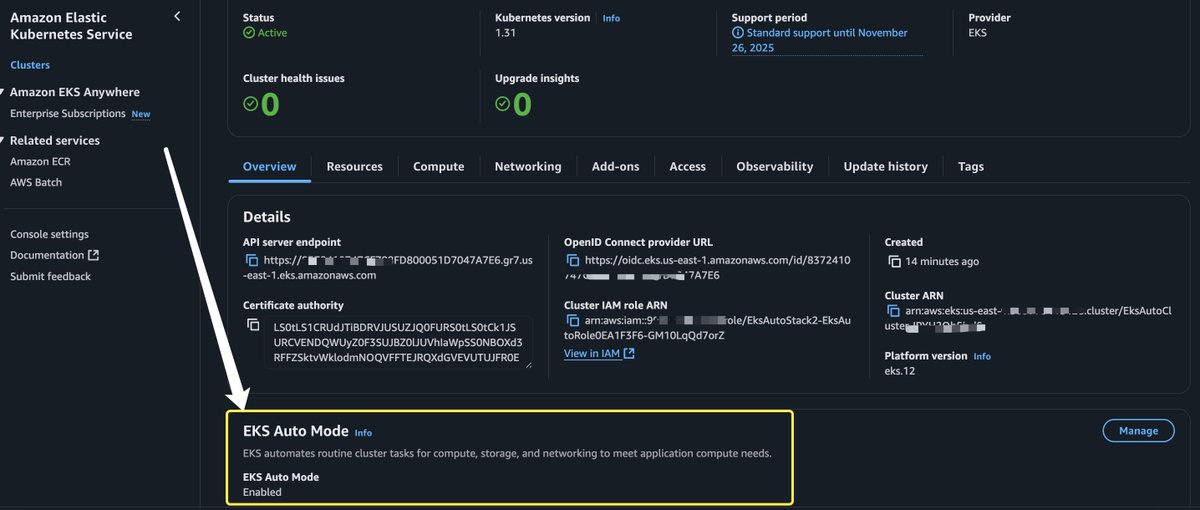1200x510 pixels.
Task: Click the info circle icon in Support period
Action: tap(738, 33)
